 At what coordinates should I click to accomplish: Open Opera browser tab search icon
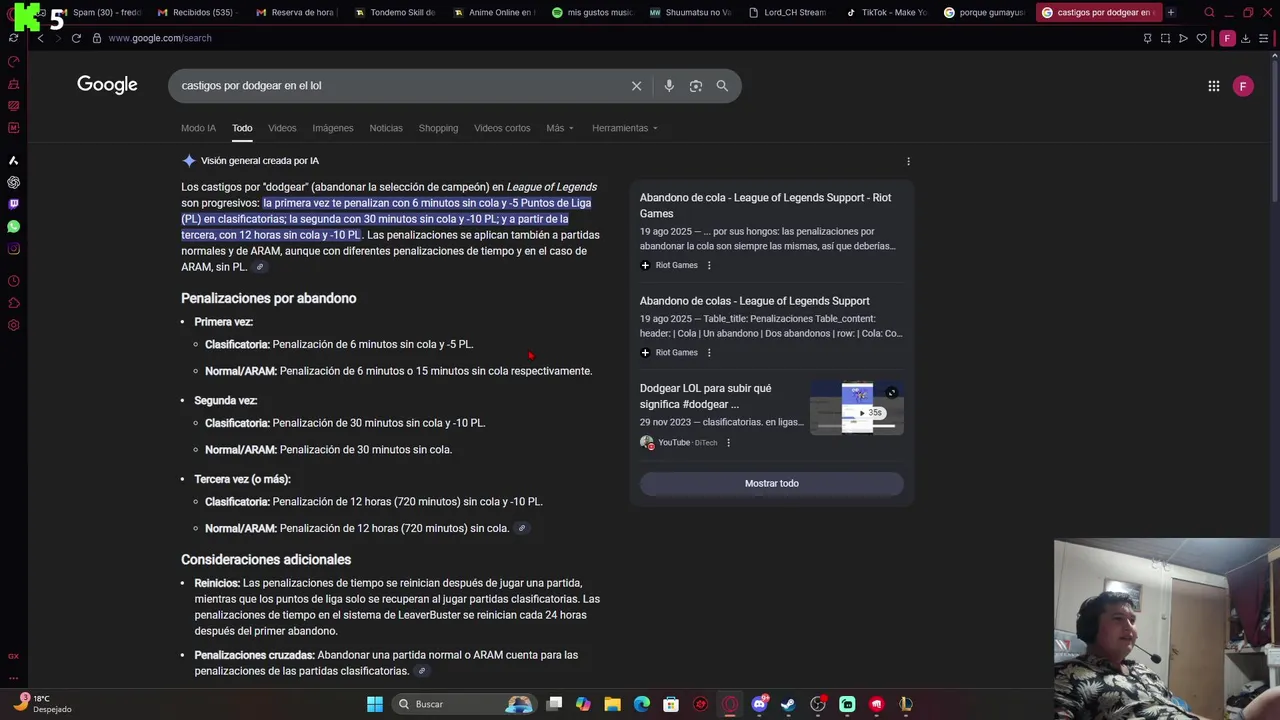(x=1209, y=12)
